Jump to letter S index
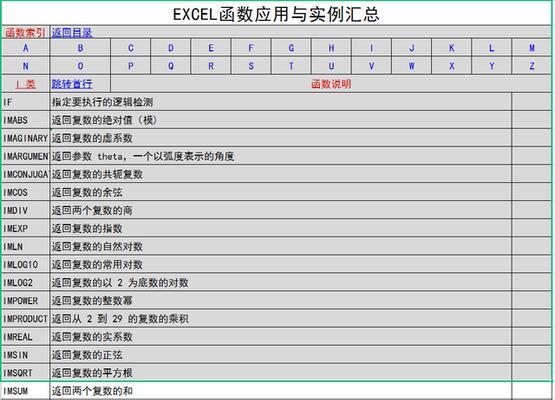Viewport: 555px width, 400px height. click(x=251, y=66)
